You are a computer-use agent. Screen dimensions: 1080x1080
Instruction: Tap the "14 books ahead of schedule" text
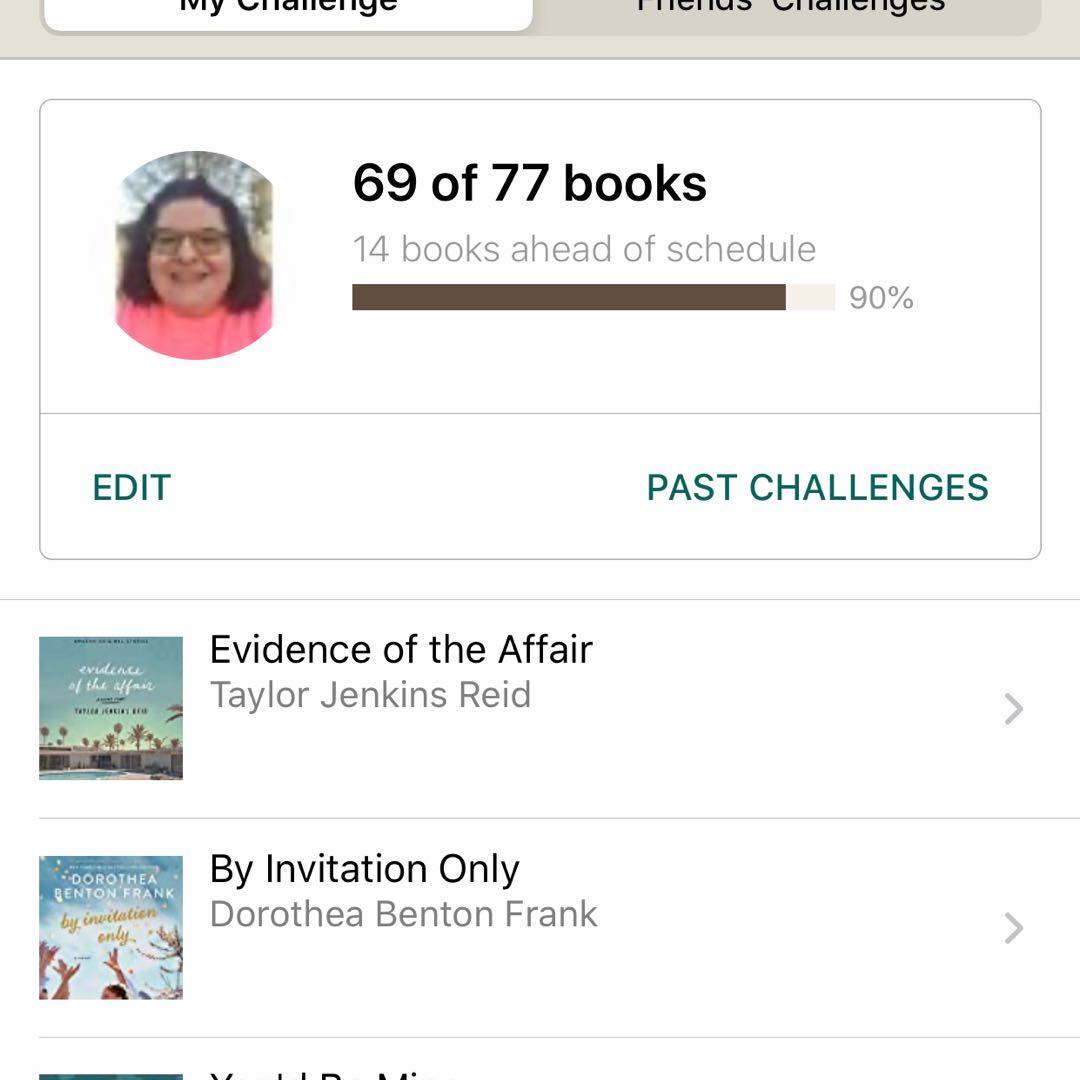click(584, 249)
